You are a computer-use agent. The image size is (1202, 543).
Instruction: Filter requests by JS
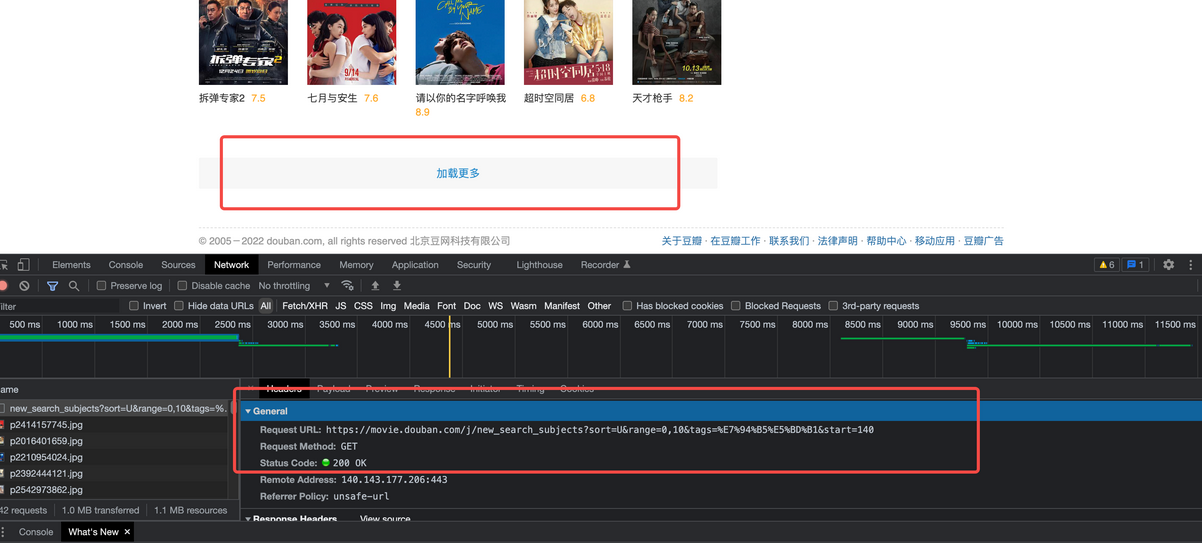point(341,306)
